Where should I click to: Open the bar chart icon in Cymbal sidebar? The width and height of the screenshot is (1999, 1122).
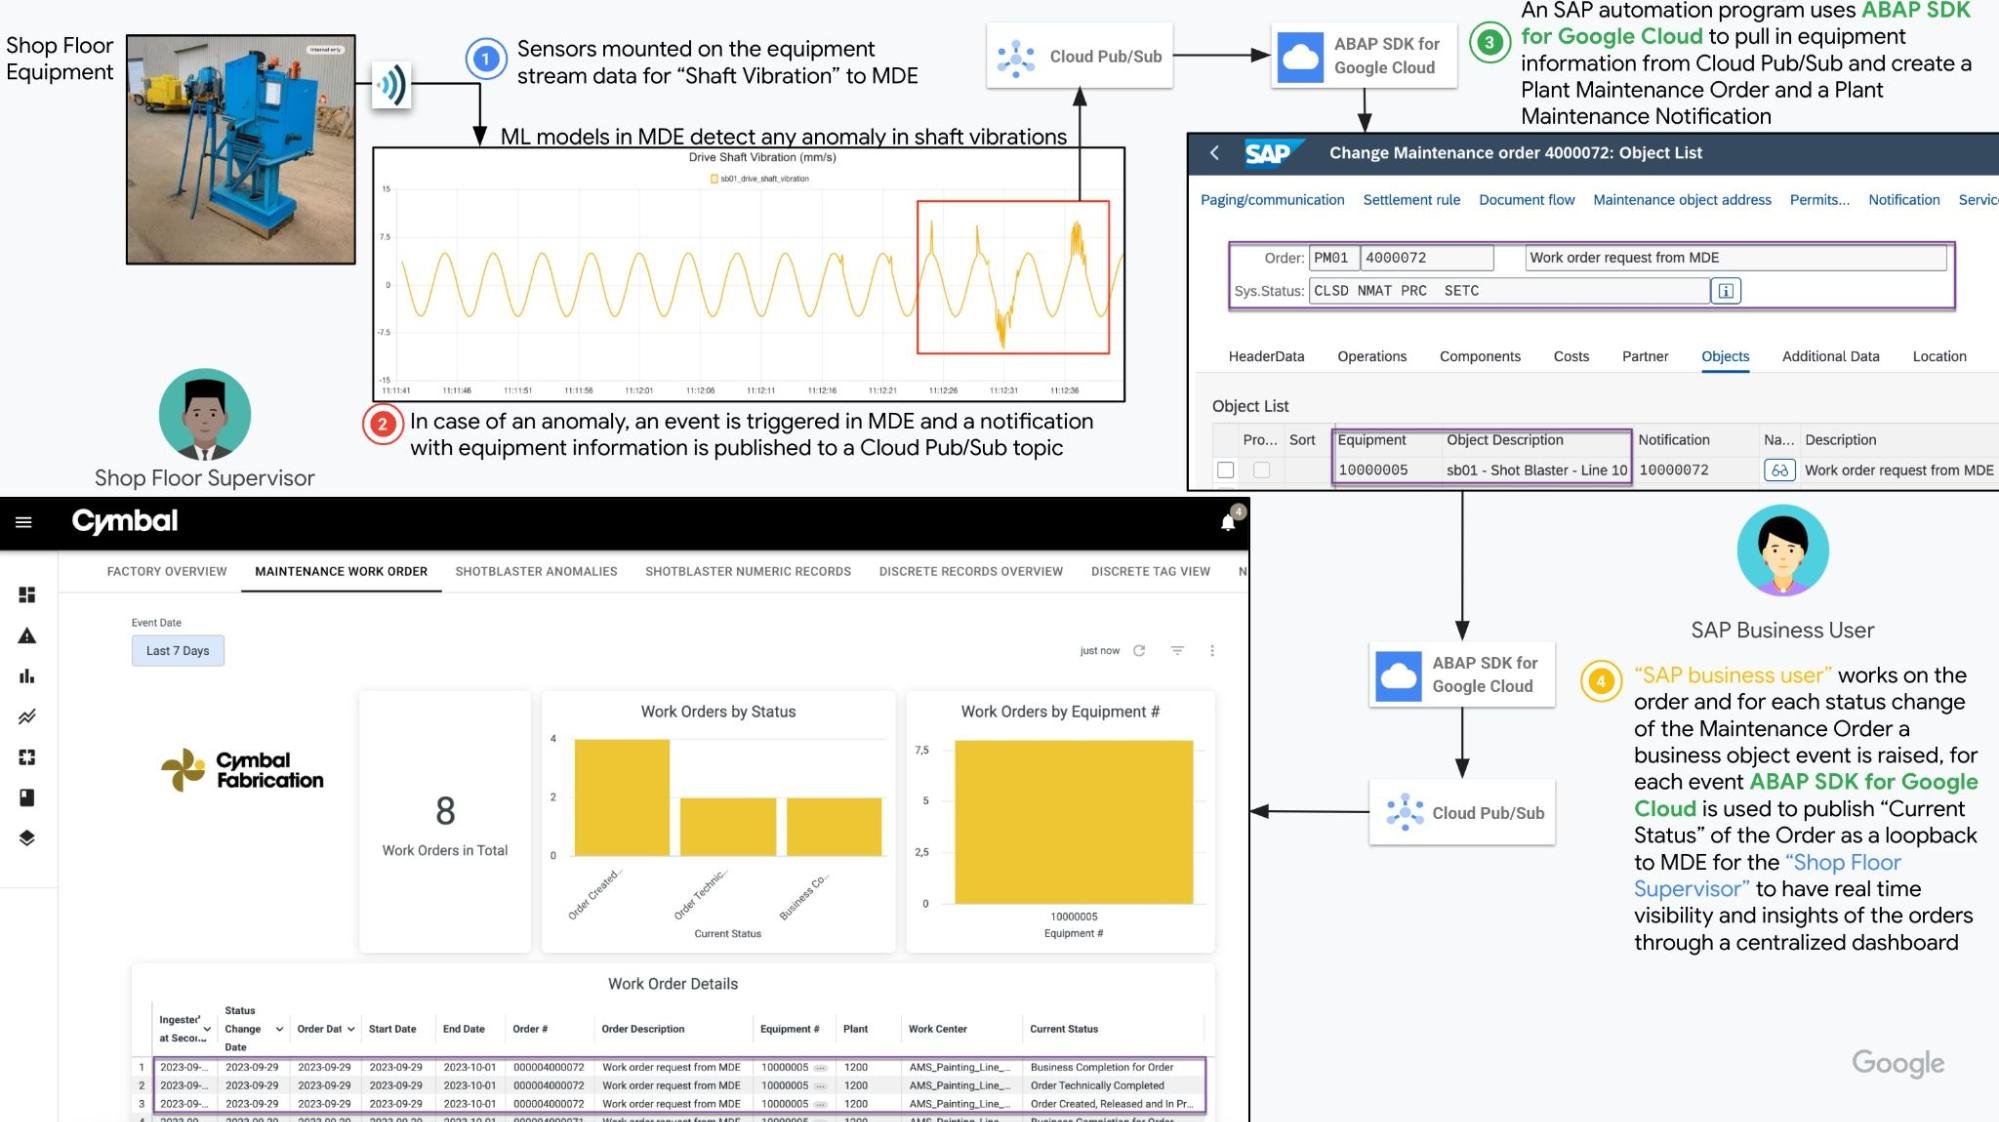27,676
